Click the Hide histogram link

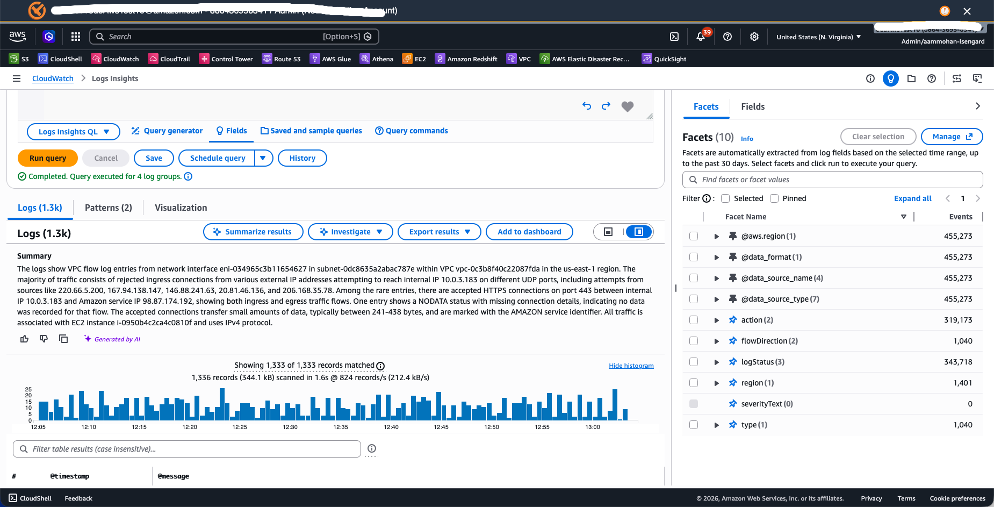pyautogui.click(x=631, y=366)
